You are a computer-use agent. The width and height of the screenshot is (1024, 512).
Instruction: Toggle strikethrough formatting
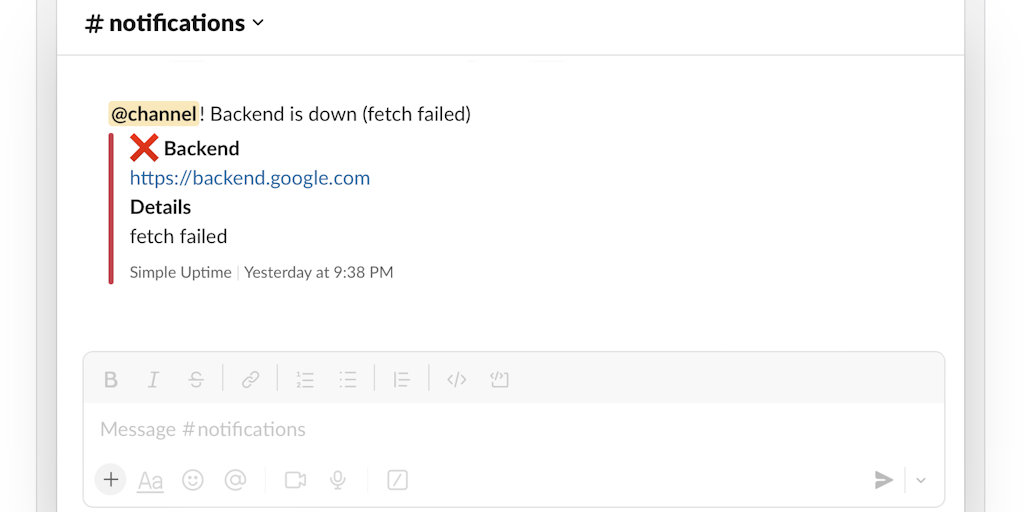[x=196, y=380]
